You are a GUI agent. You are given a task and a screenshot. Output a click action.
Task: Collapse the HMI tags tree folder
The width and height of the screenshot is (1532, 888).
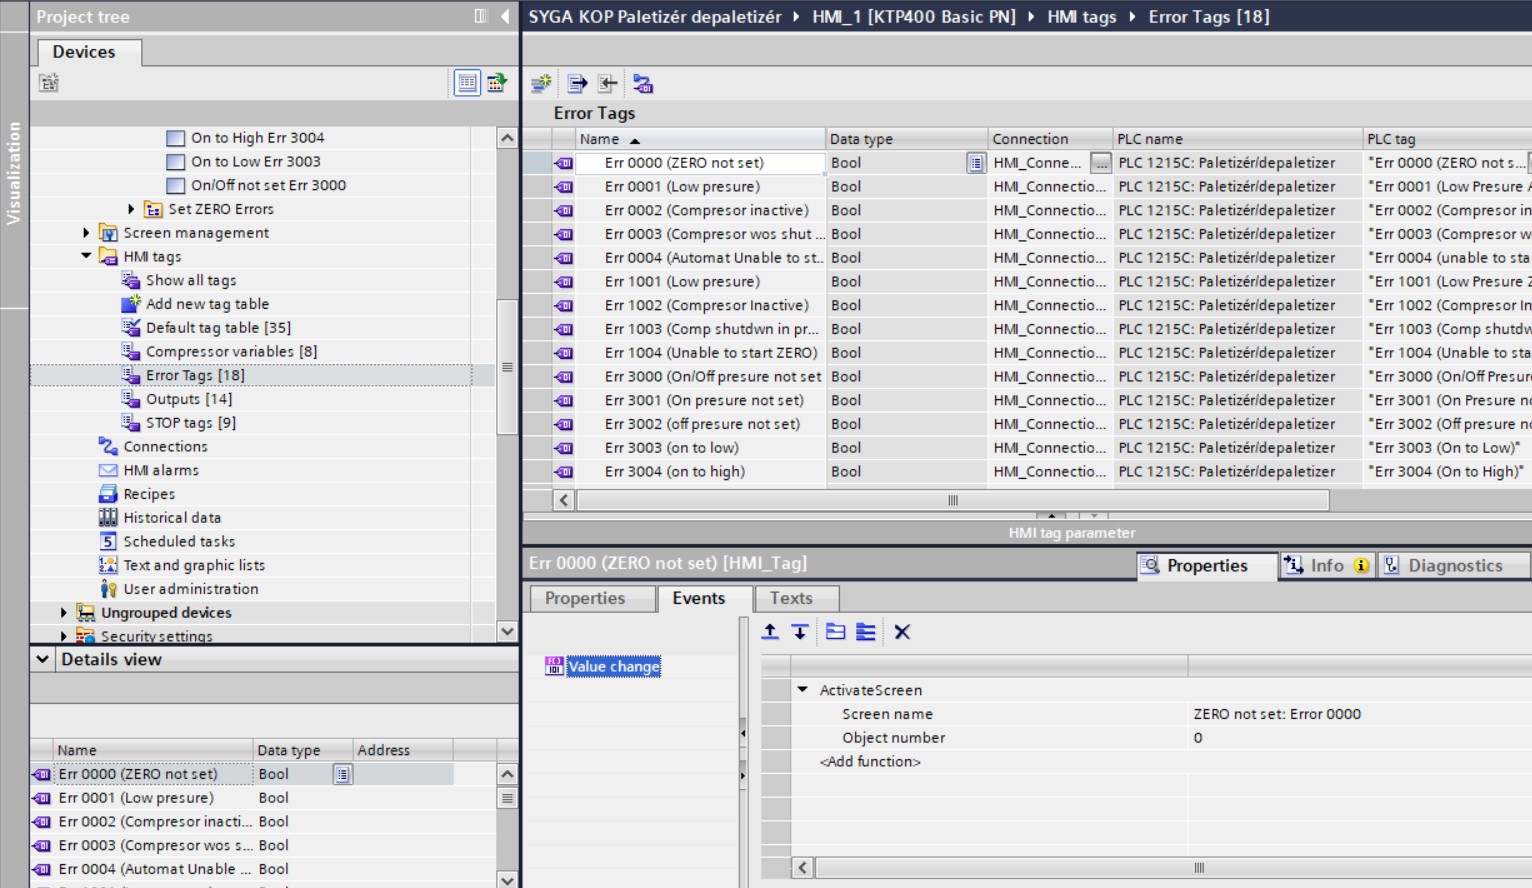(x=87, y=257)
